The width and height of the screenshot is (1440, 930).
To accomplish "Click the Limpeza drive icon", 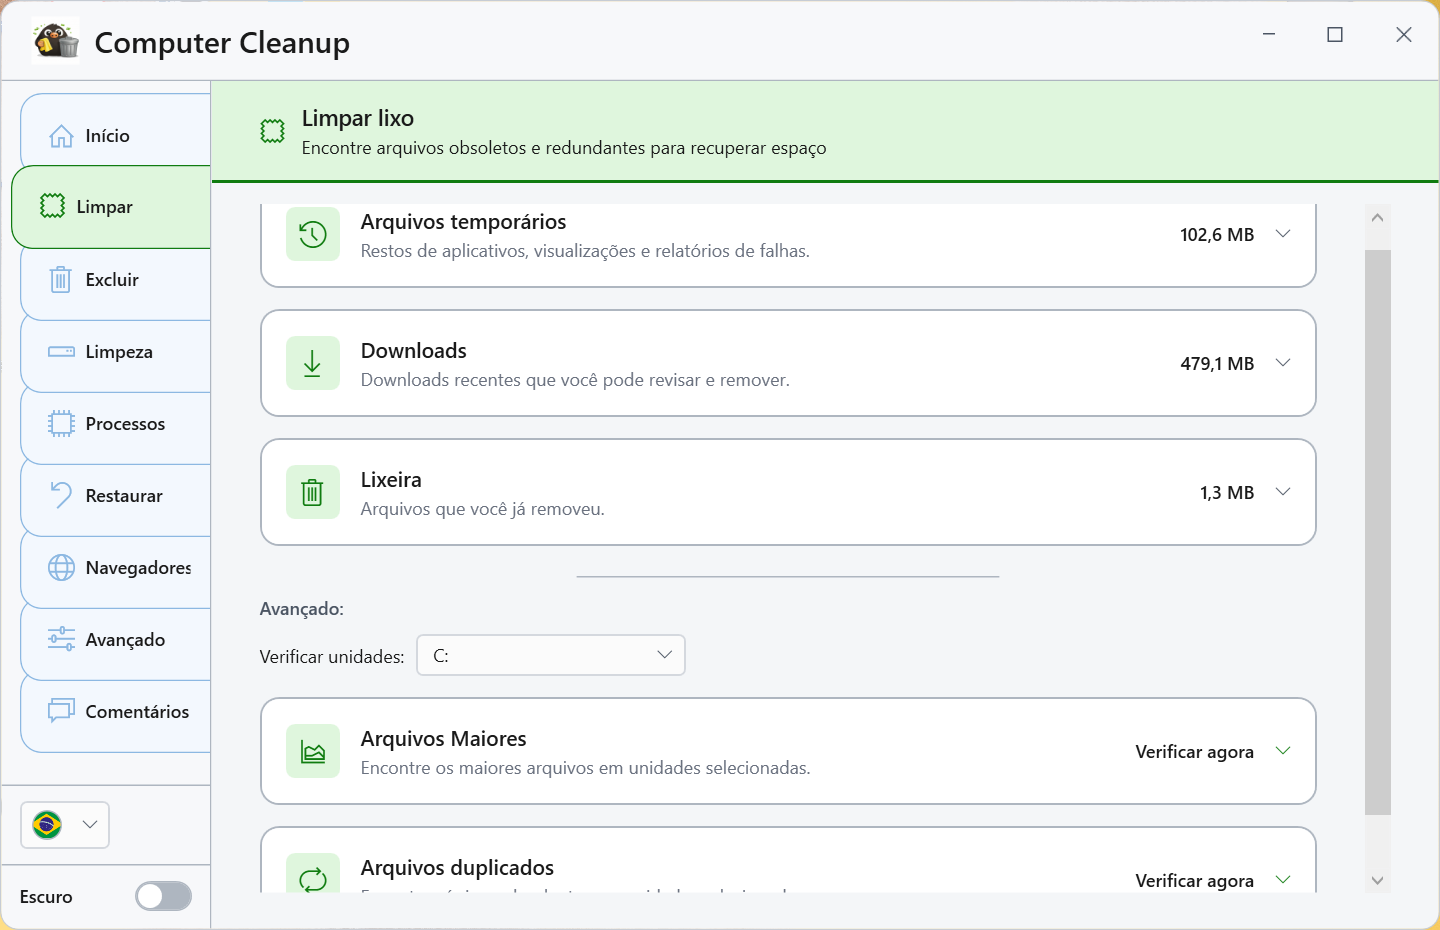I will pos(61,352).
